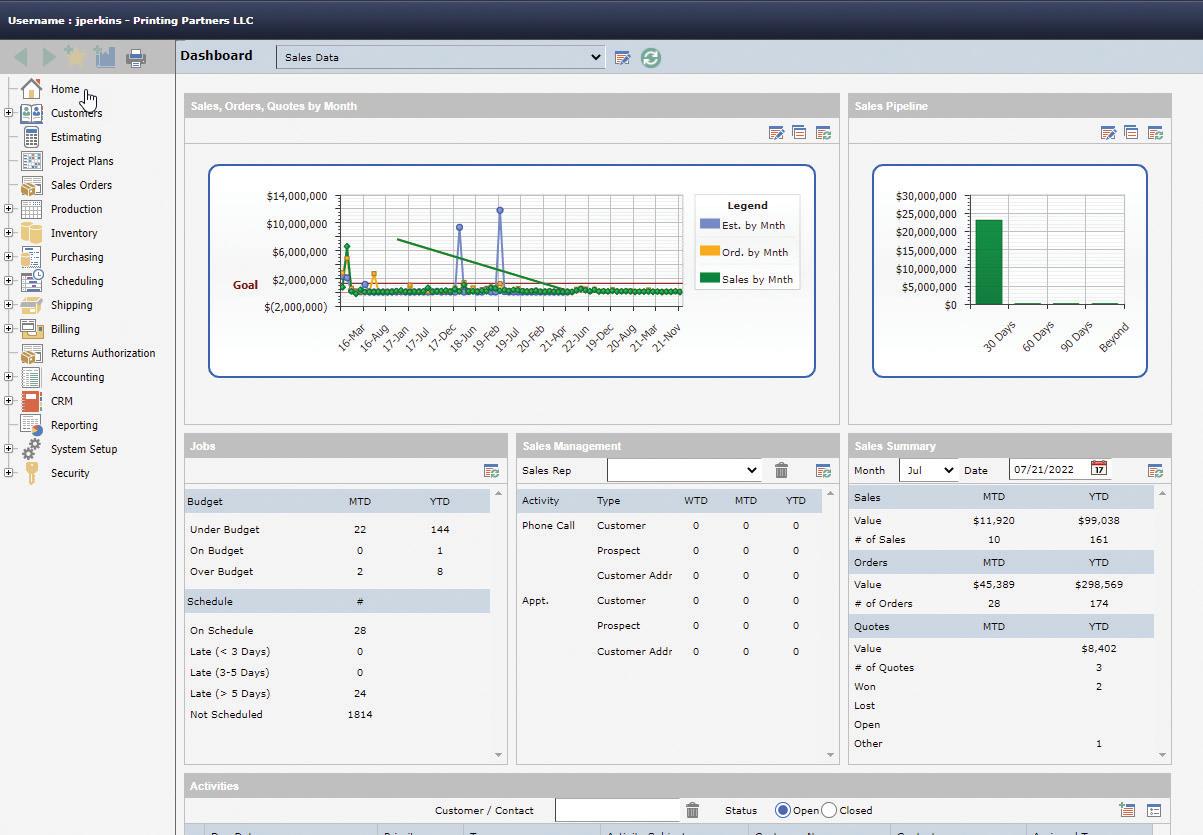
Task: Click the list icon in Sales Pipeline panel
Action: [x=1131, y=132]
